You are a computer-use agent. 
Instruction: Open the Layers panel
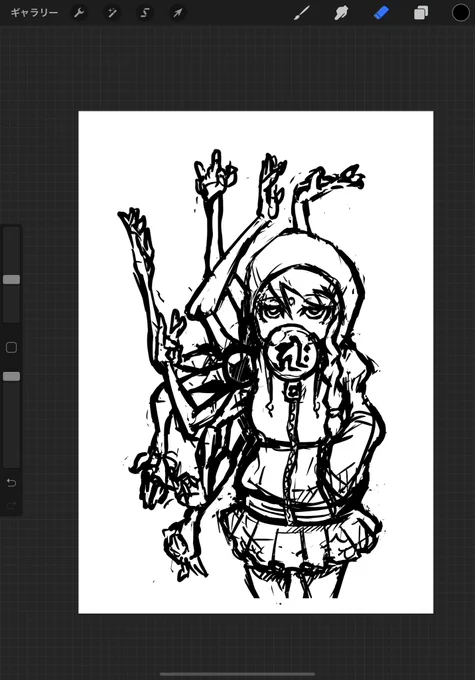click(x=420, y=13)
